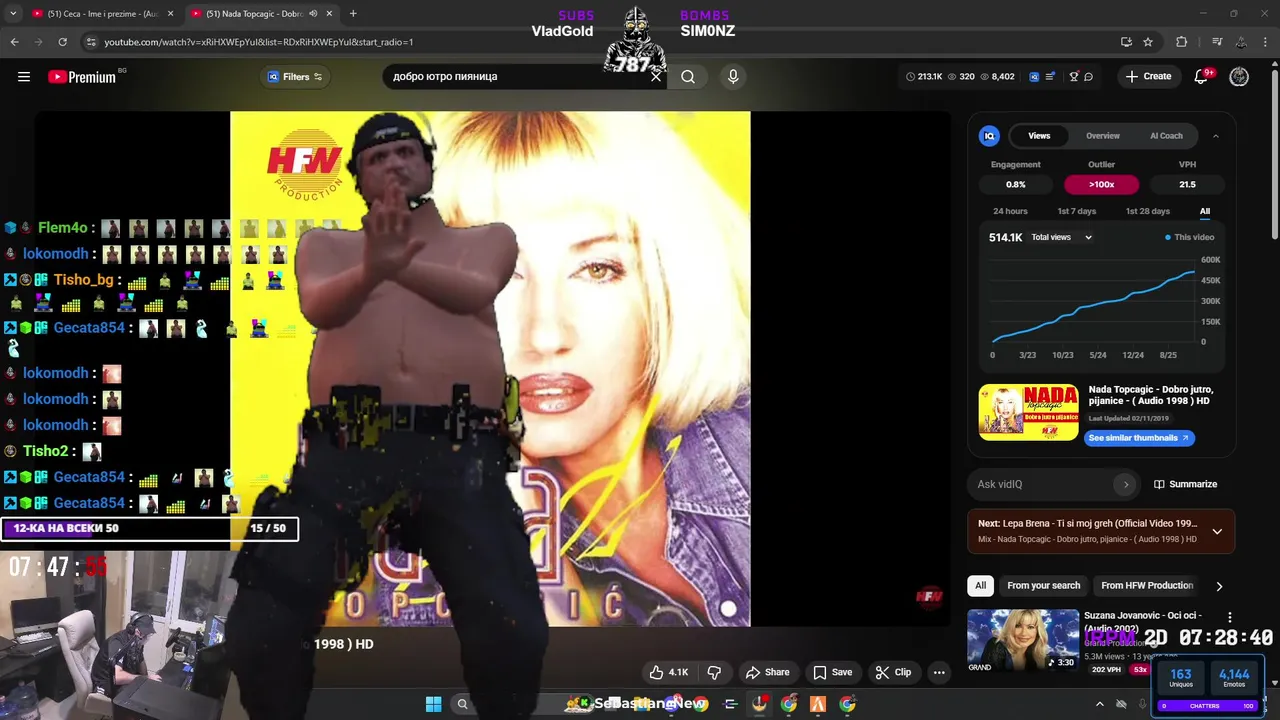1280x720 pixels.
Task: Reload the page in Chrome
Action: 62,42
